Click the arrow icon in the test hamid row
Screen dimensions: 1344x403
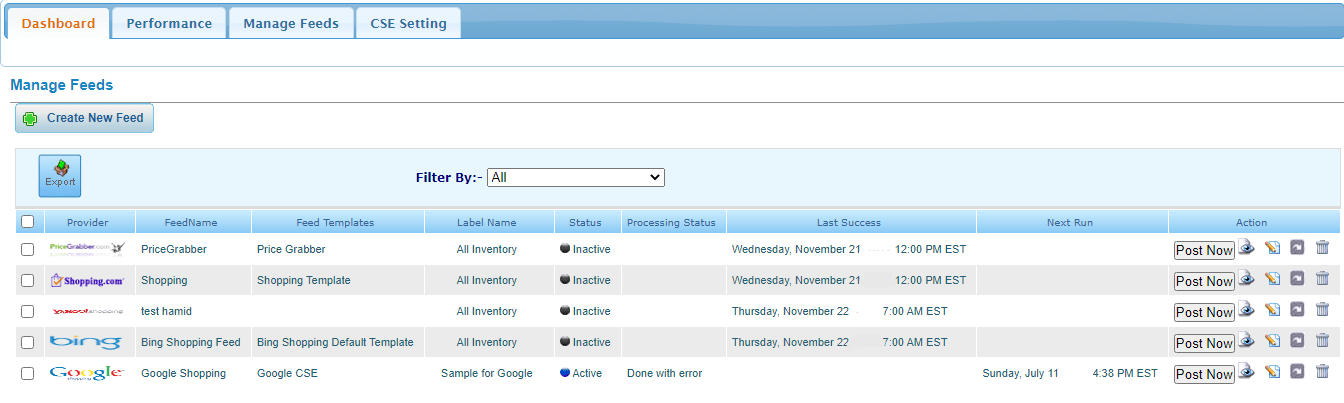1297,310
